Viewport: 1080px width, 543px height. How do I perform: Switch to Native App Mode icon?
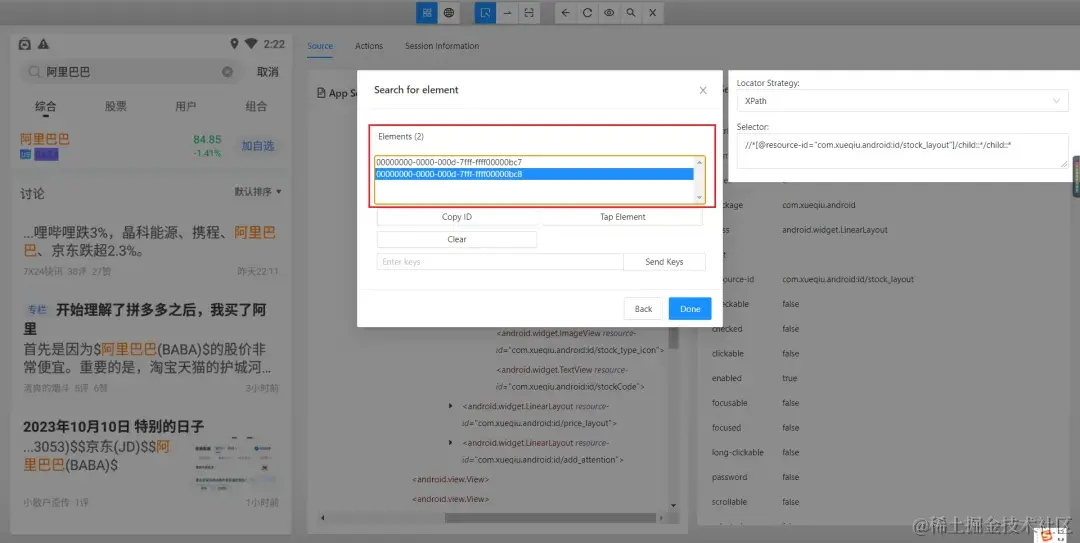coord(427,12)
